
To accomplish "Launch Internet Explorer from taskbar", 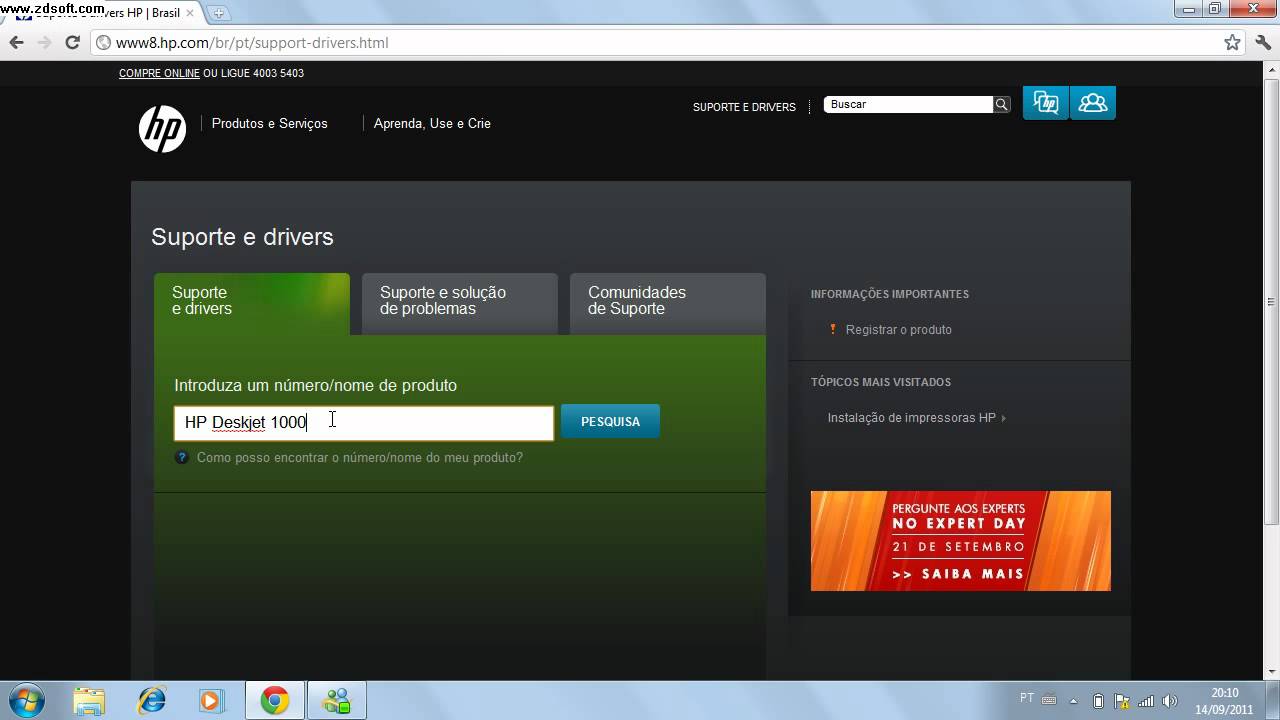I will coord(152,701).
